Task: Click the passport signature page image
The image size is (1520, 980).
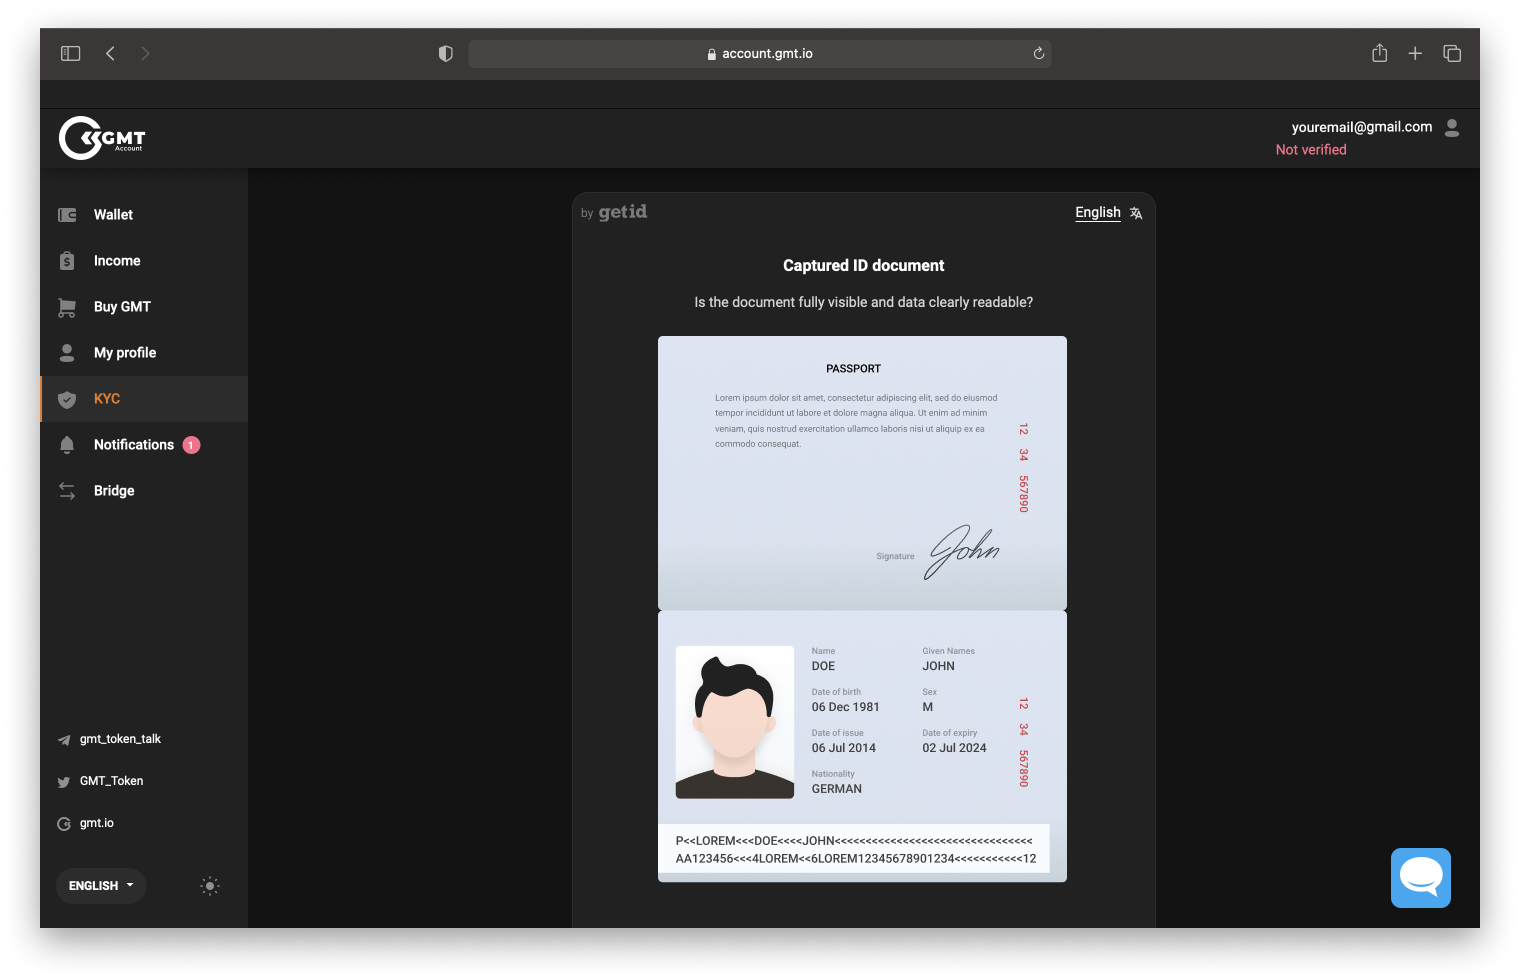Action: pyautogui.click(x=862, y=473)
